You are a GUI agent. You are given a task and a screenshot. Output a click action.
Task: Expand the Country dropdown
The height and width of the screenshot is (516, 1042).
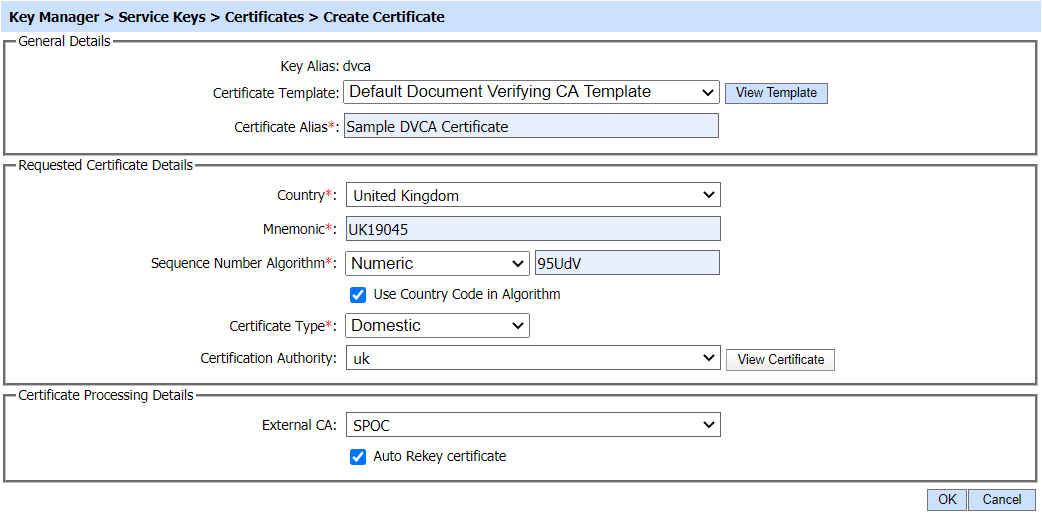tap(532, 195)
